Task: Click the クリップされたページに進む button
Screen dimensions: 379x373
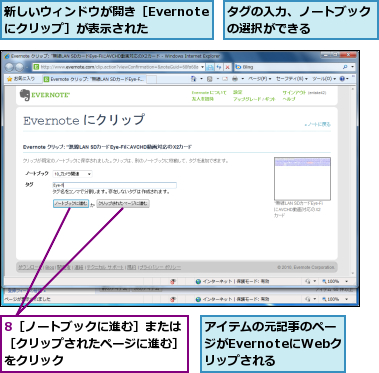Action: coord(123,203)
